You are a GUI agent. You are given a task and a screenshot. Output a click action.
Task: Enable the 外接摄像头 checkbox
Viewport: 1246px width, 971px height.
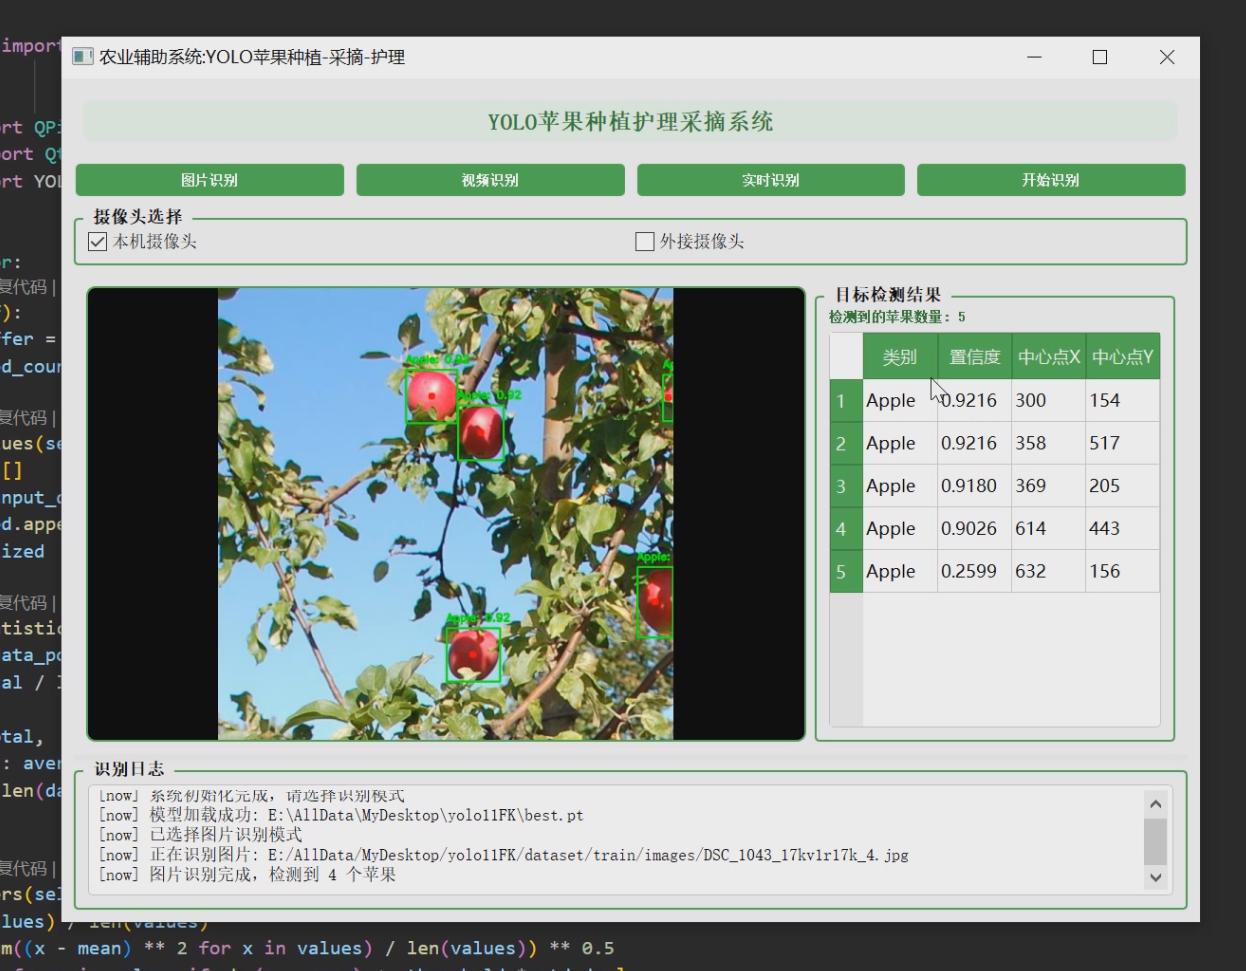(x=644, y=241)
